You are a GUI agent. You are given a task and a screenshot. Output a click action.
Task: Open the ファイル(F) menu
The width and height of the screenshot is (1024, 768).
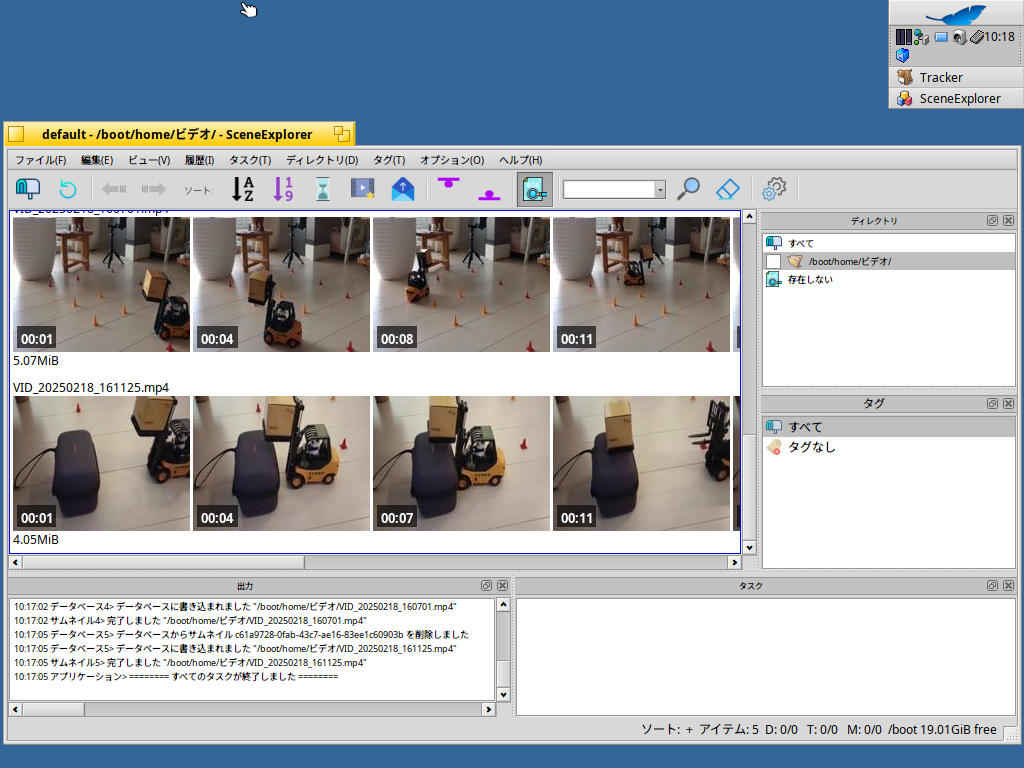click(x=40, y=160)
